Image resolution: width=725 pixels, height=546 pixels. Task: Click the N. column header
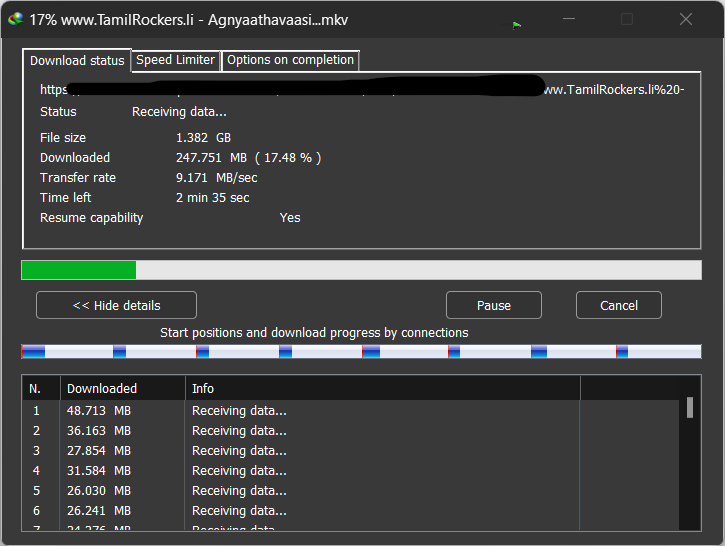click(x=41, y=388)
